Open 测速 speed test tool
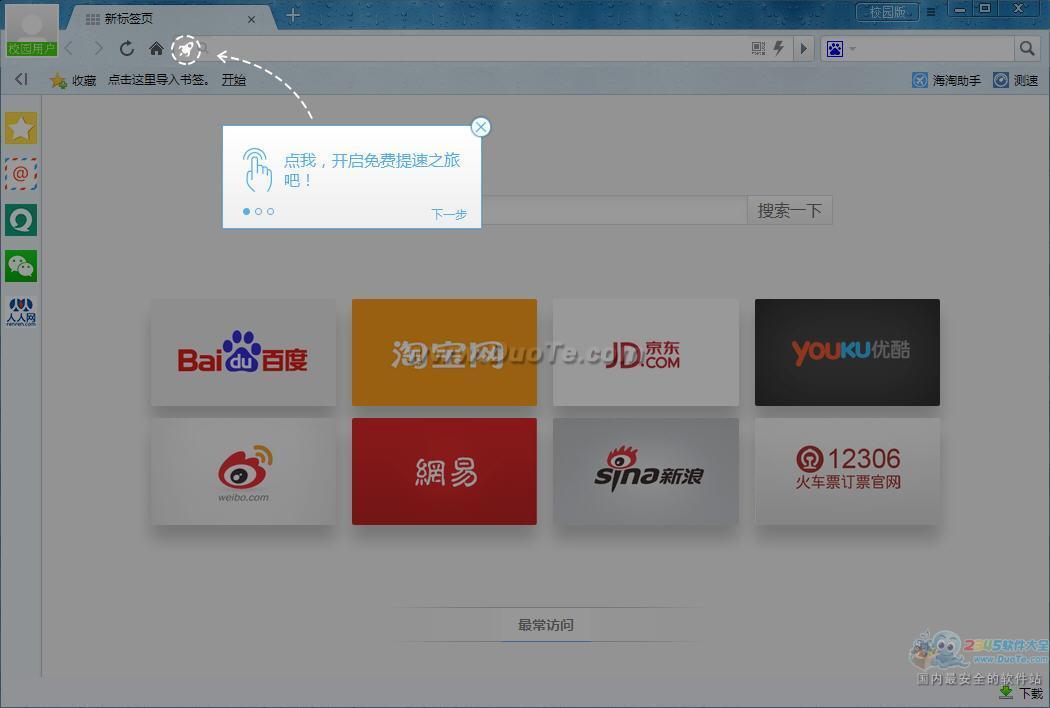 1015,80
